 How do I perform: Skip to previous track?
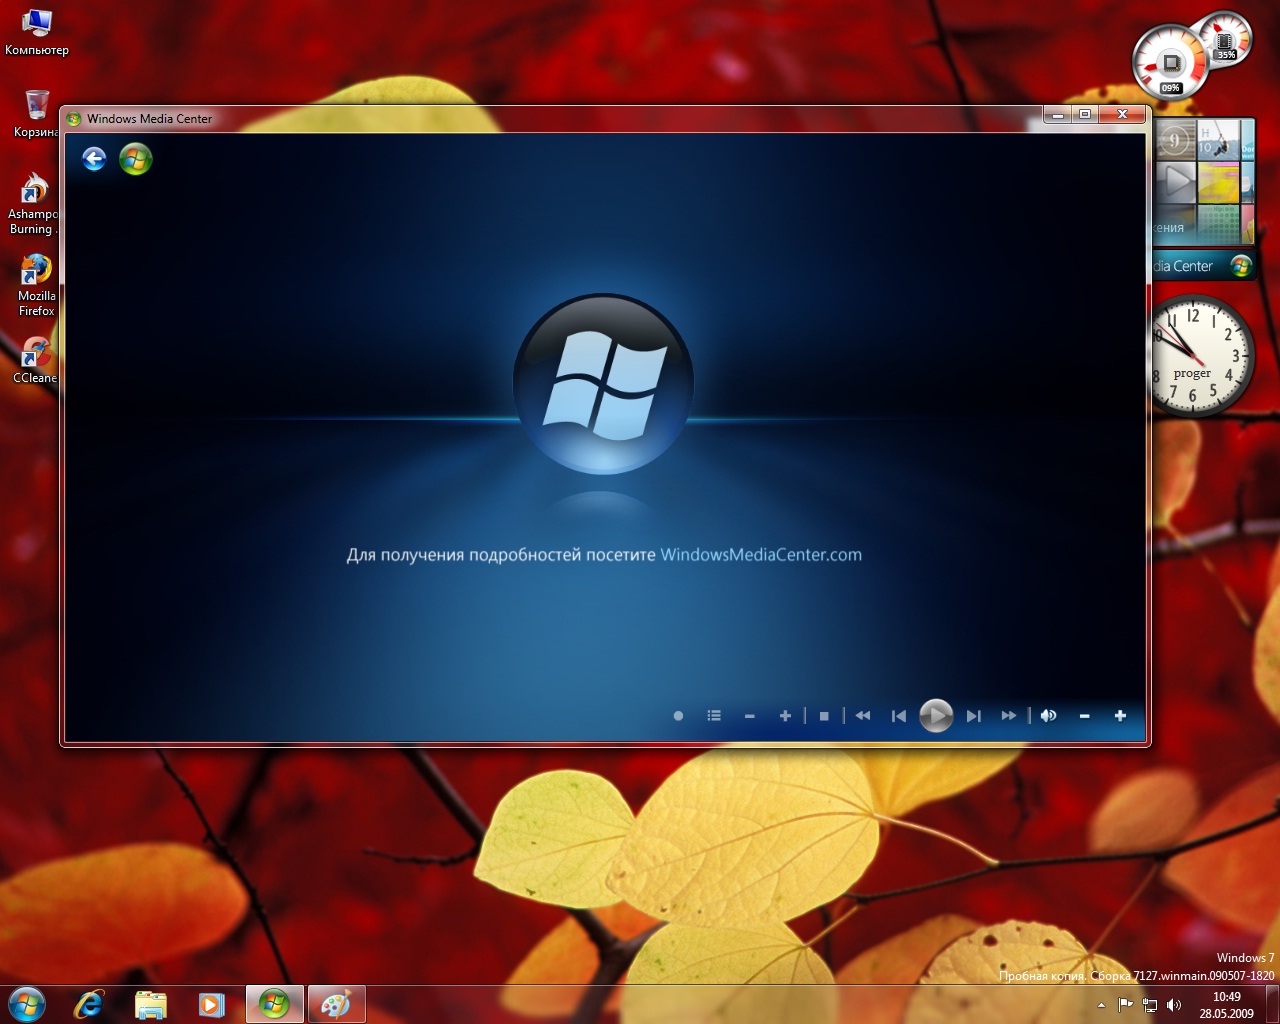coord(899,716)
